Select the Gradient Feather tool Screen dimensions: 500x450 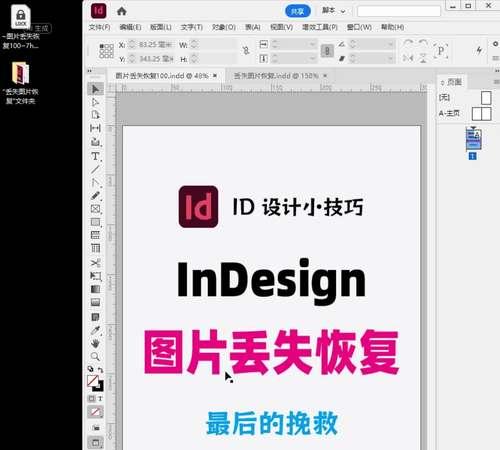point(95,303)
